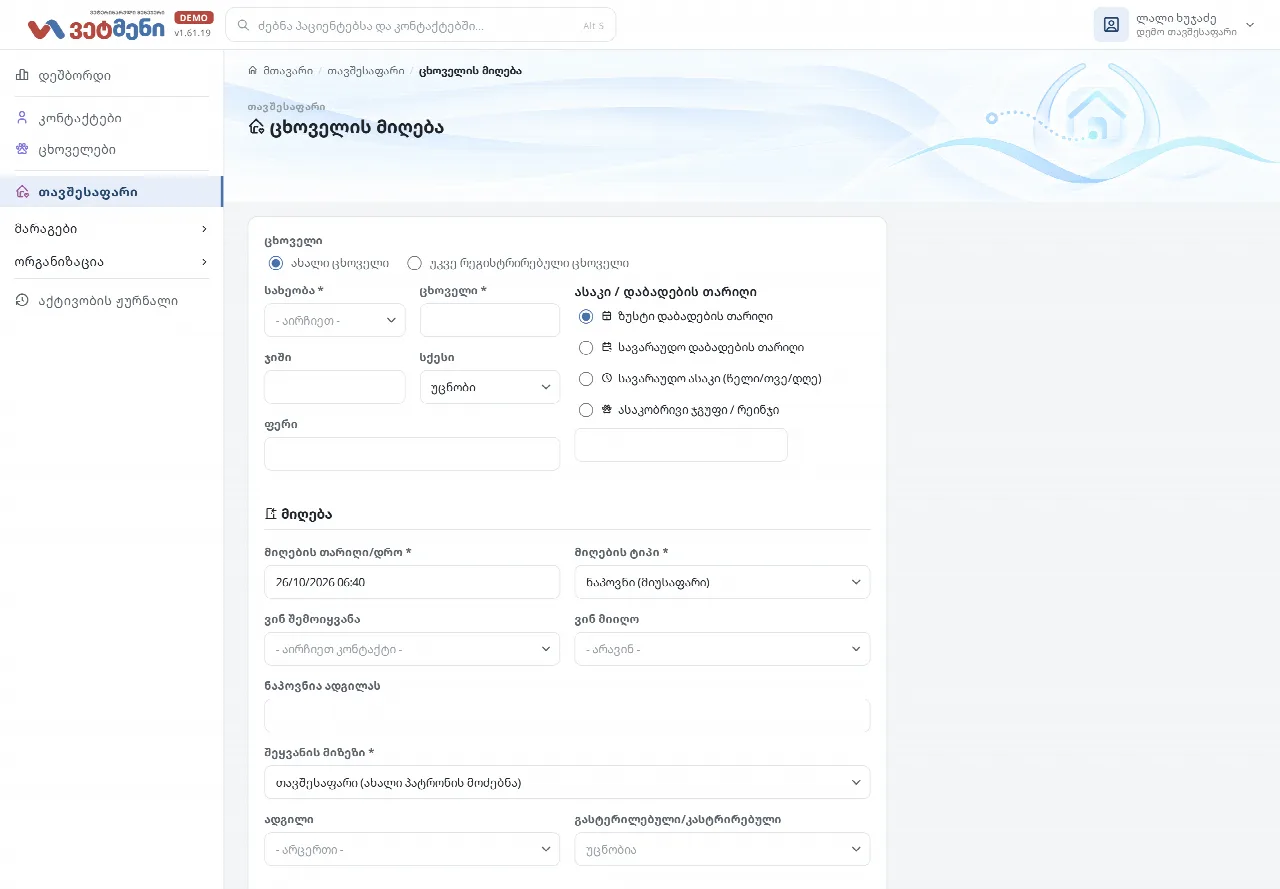This screenshot has width=1280, height=889.
Task: Click the აქტივობის ჟურნალი history icon
Action: coord(22,300)
